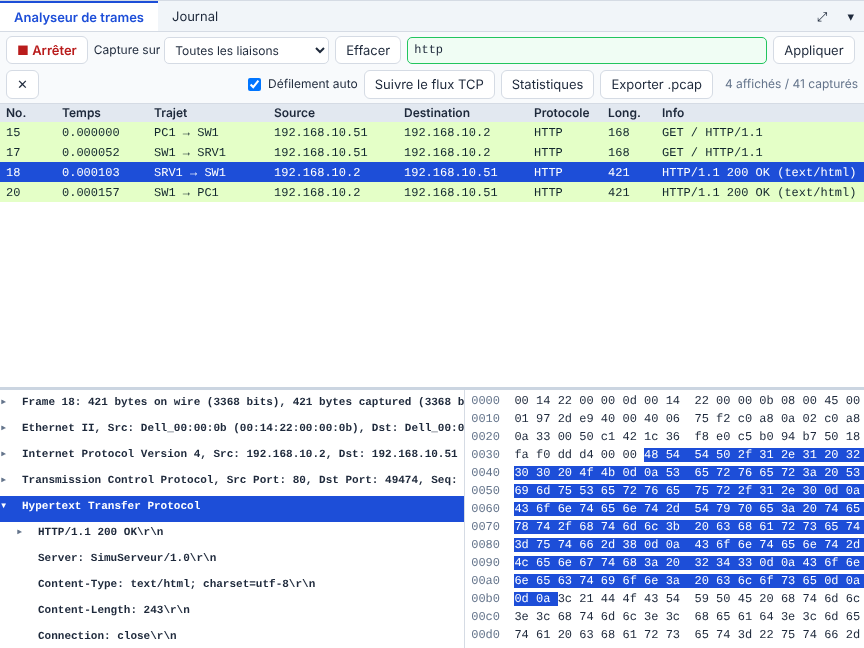This screenshot has height=648, width=864.
Task: Click hex offset 00b0 row label
Action: point(485,598)
